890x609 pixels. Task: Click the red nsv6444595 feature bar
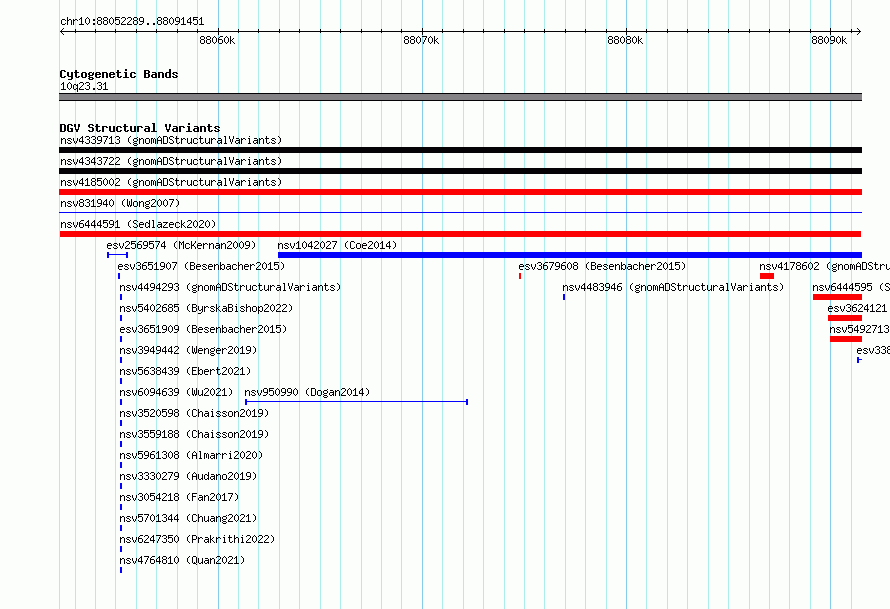pos(837,297)
